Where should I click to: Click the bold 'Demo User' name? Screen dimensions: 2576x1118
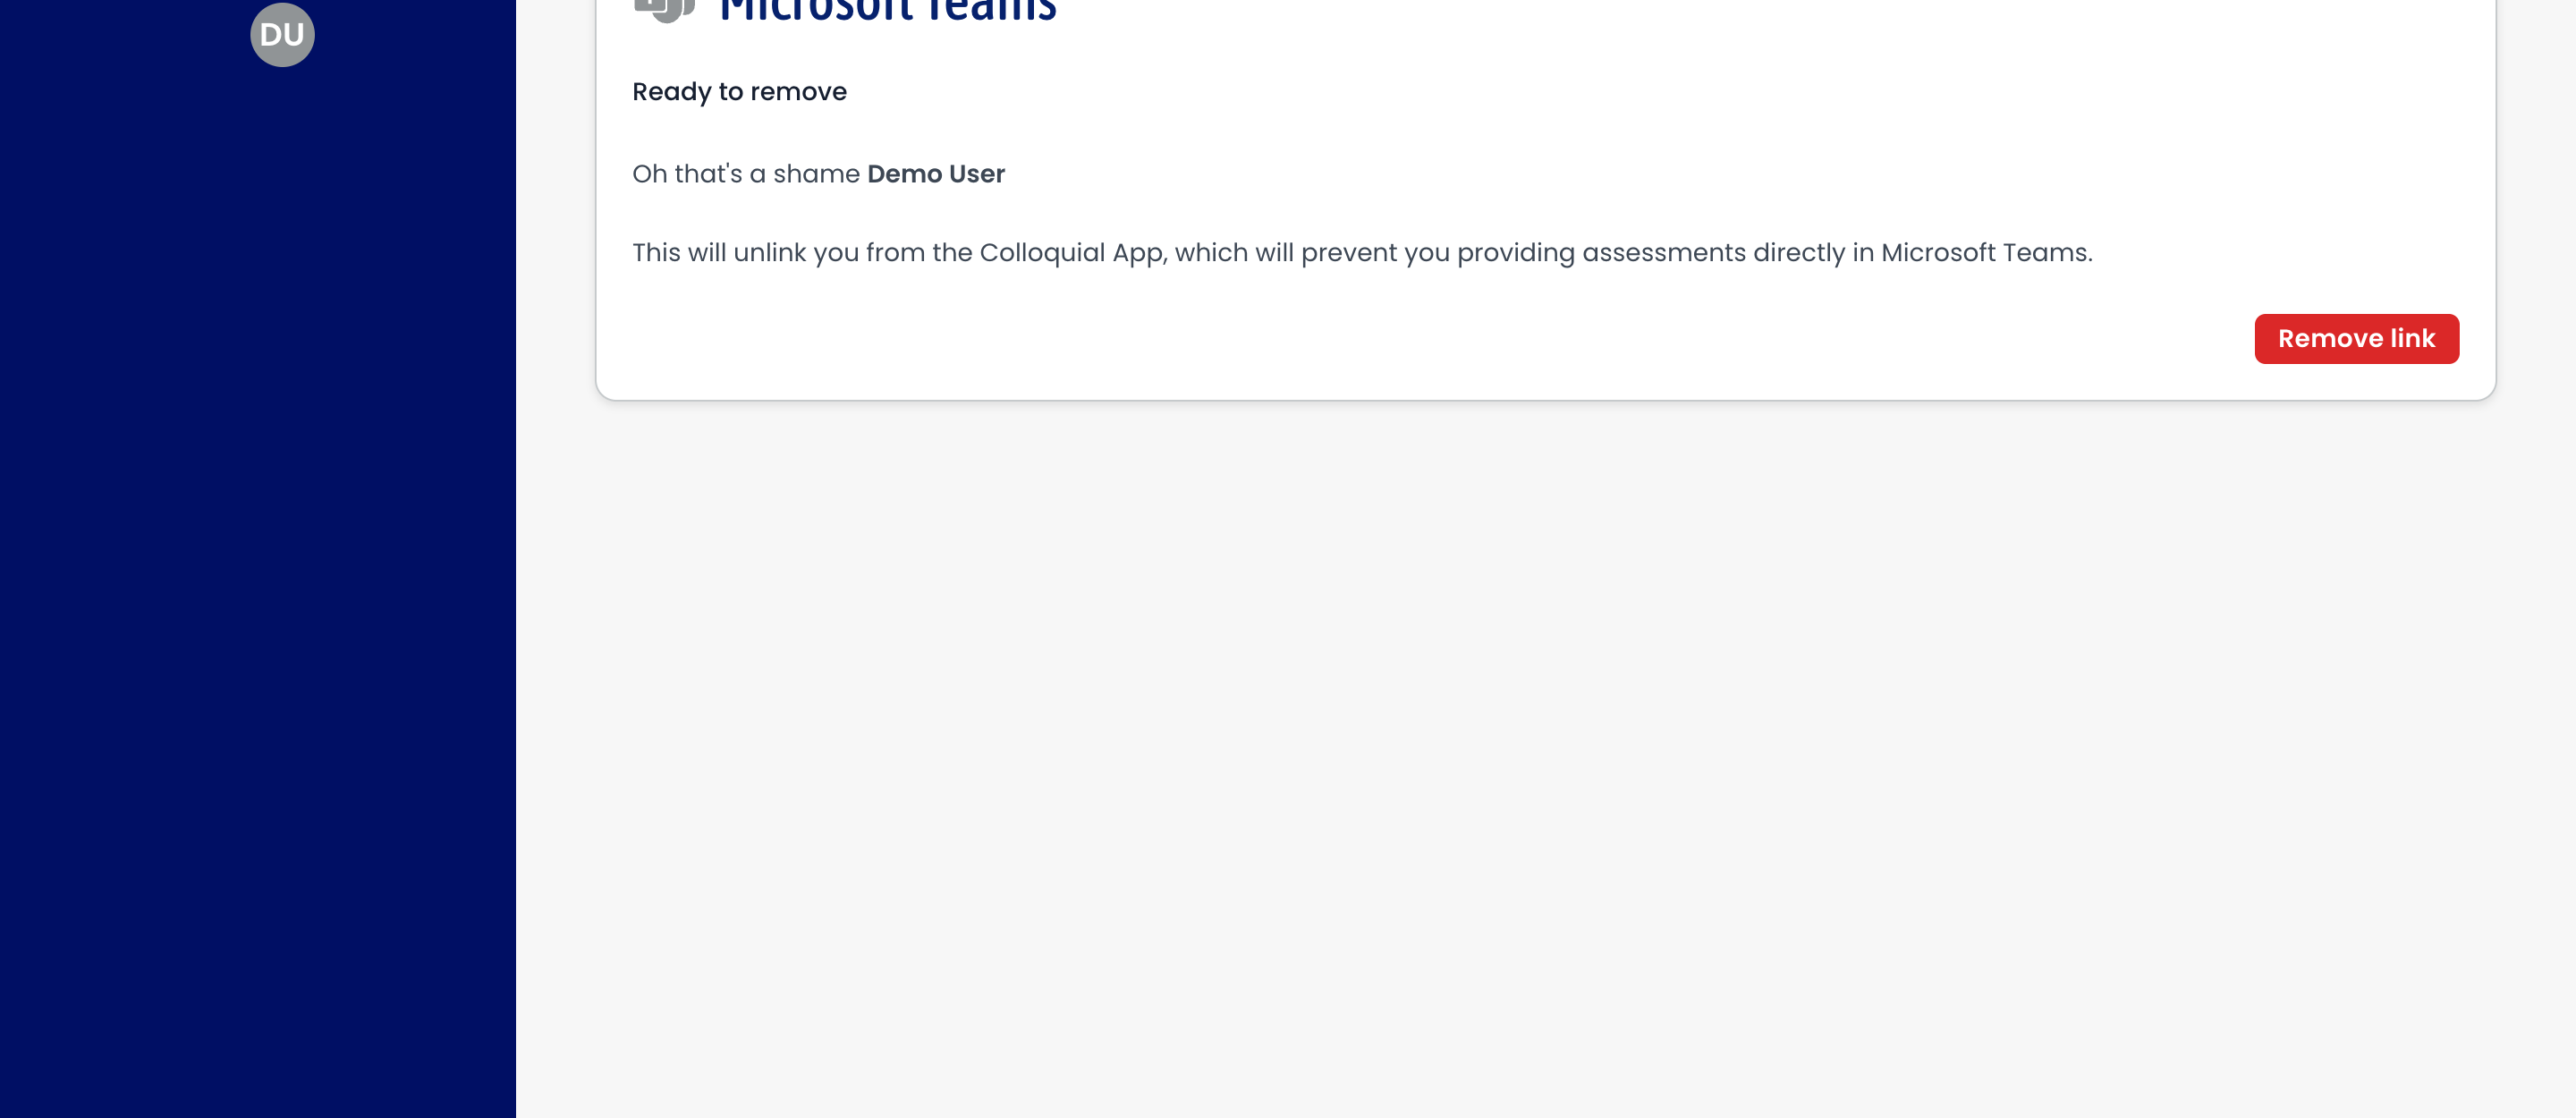pos(935,174)
